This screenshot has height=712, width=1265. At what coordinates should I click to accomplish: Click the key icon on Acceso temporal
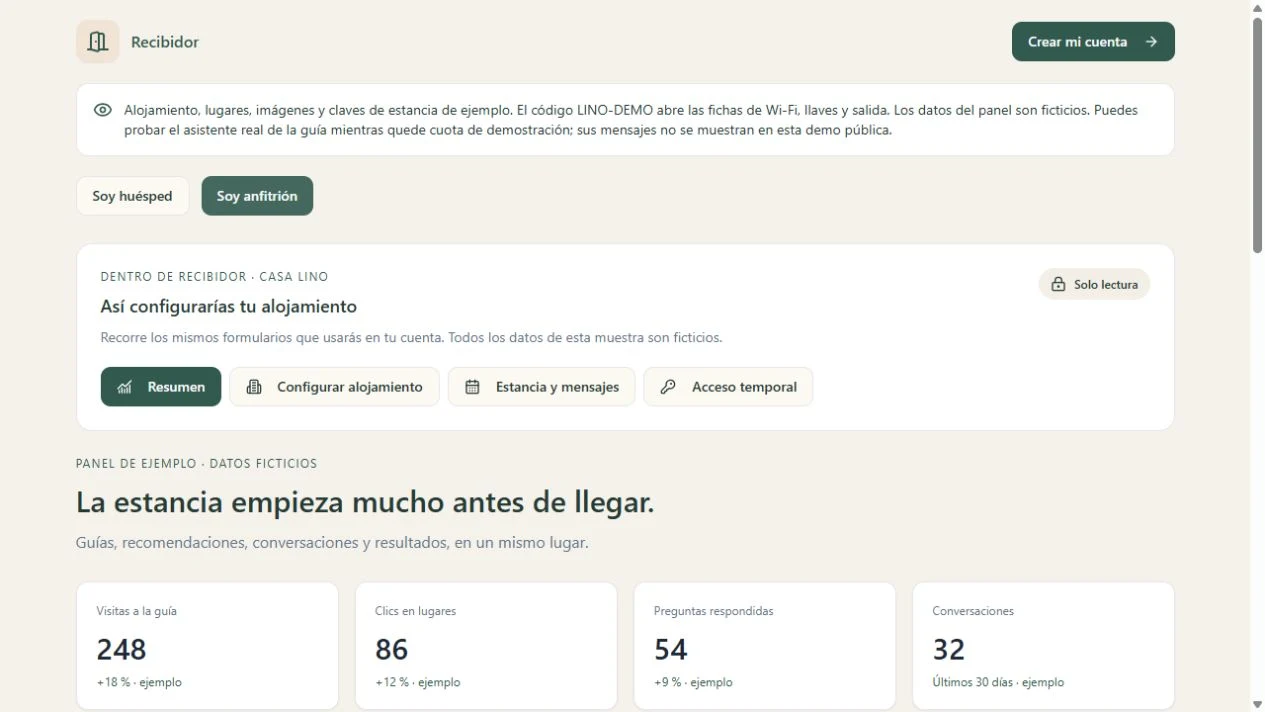tap(668, 387)
